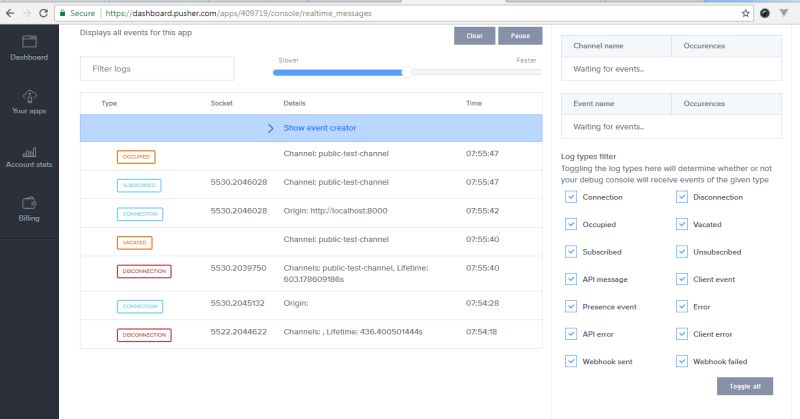Click the Socket column header

click(221, 103)
